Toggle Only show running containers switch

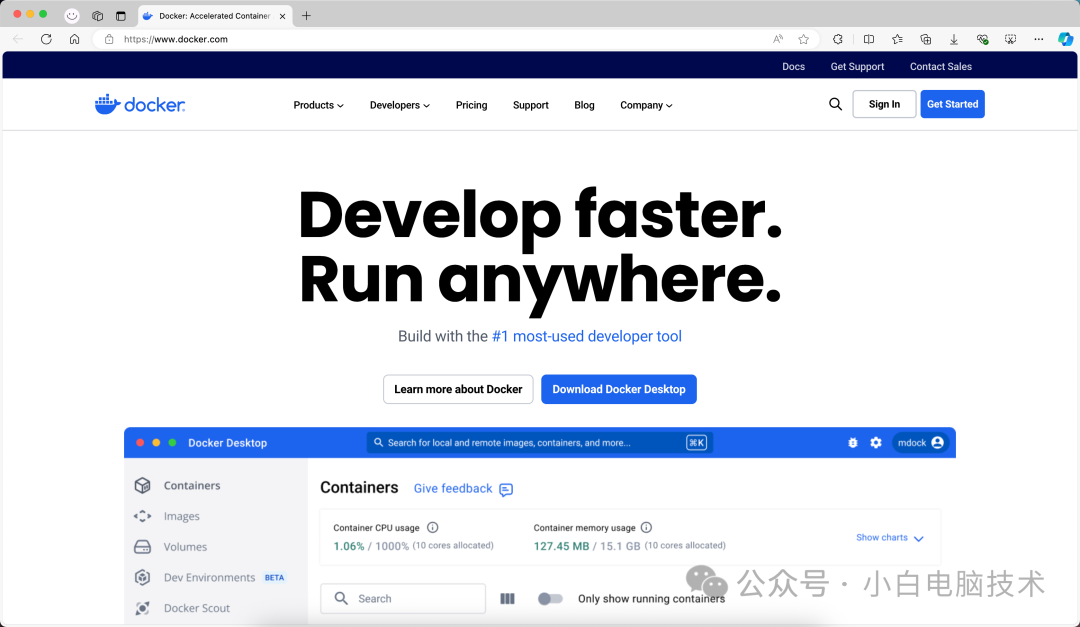pos(550,599)
